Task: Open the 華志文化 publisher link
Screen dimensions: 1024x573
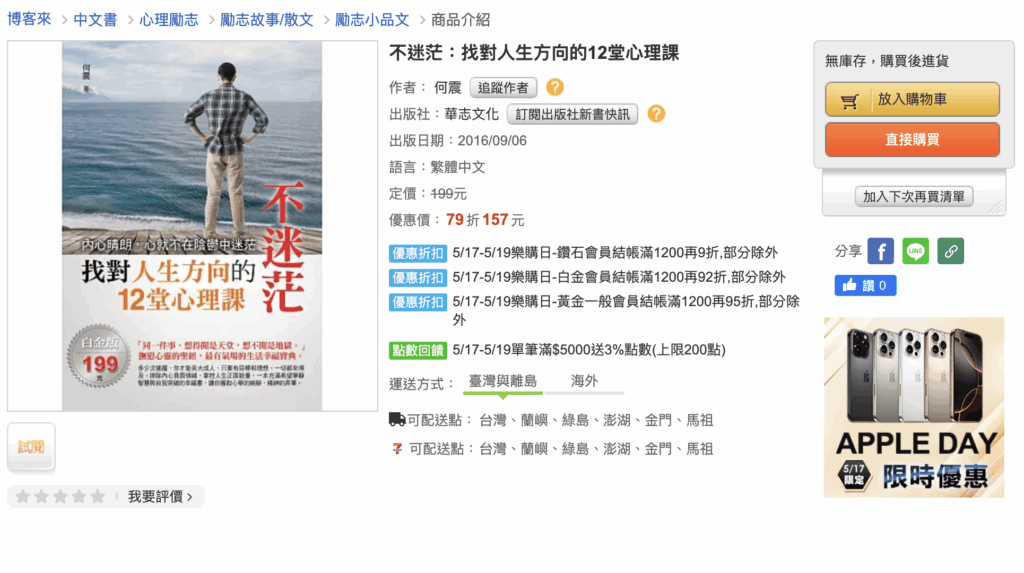Action: pyautogui.click(x=472, y=114)
